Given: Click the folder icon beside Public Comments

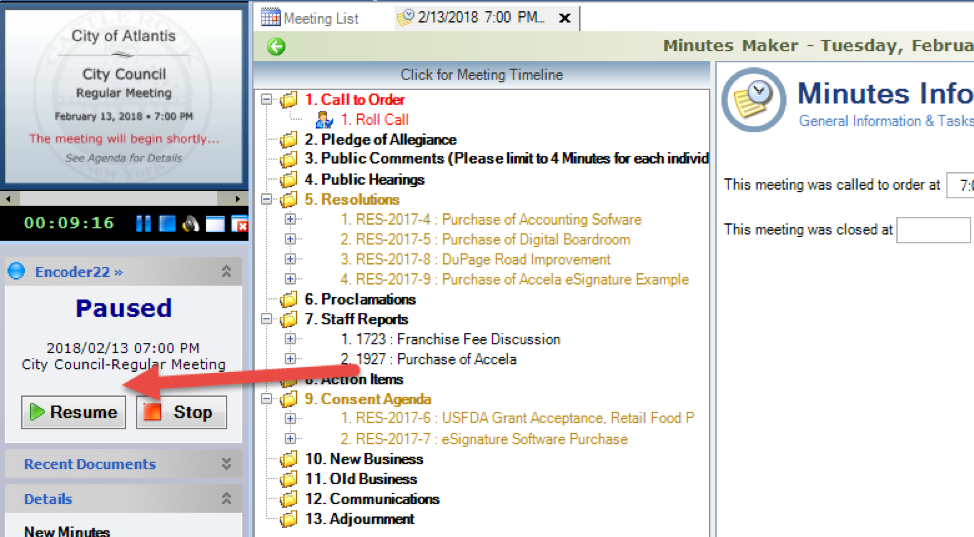Looking at the screenshot, I should pos(288,159).
